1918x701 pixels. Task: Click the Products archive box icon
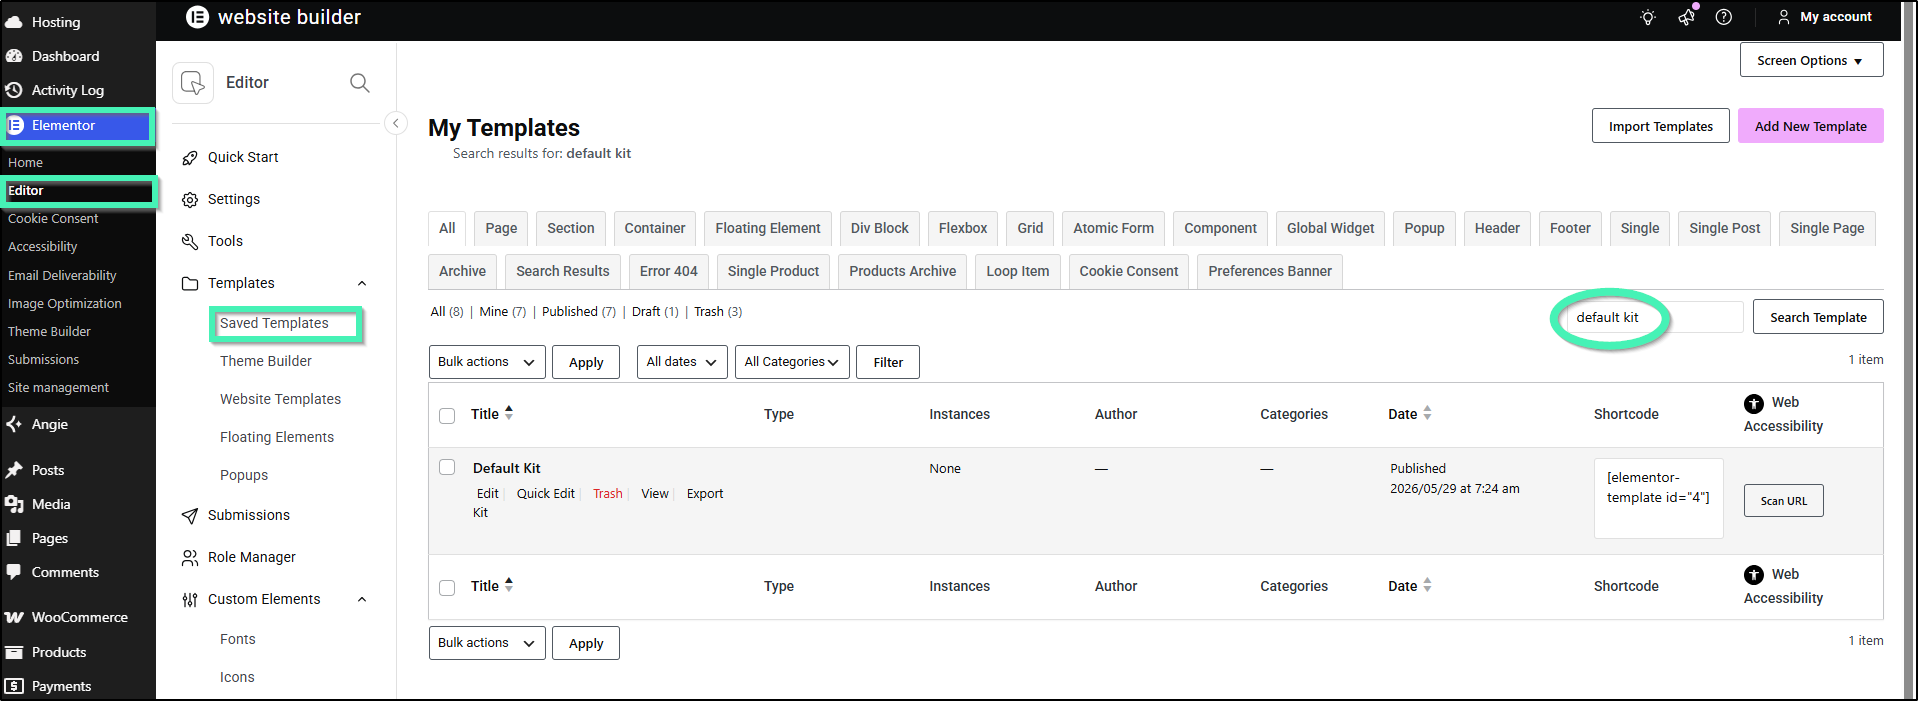click(14, 652)
